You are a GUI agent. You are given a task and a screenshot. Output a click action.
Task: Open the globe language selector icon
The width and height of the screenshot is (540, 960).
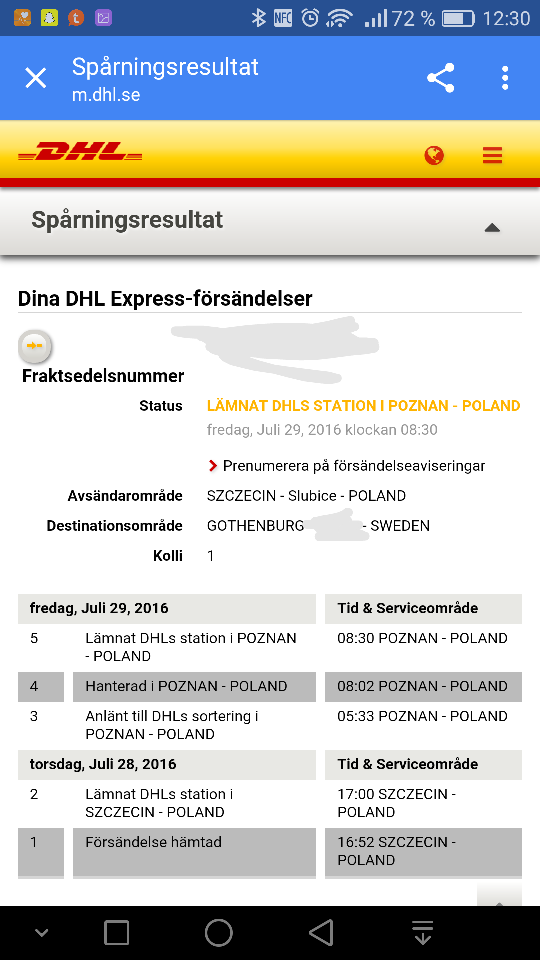434,156
